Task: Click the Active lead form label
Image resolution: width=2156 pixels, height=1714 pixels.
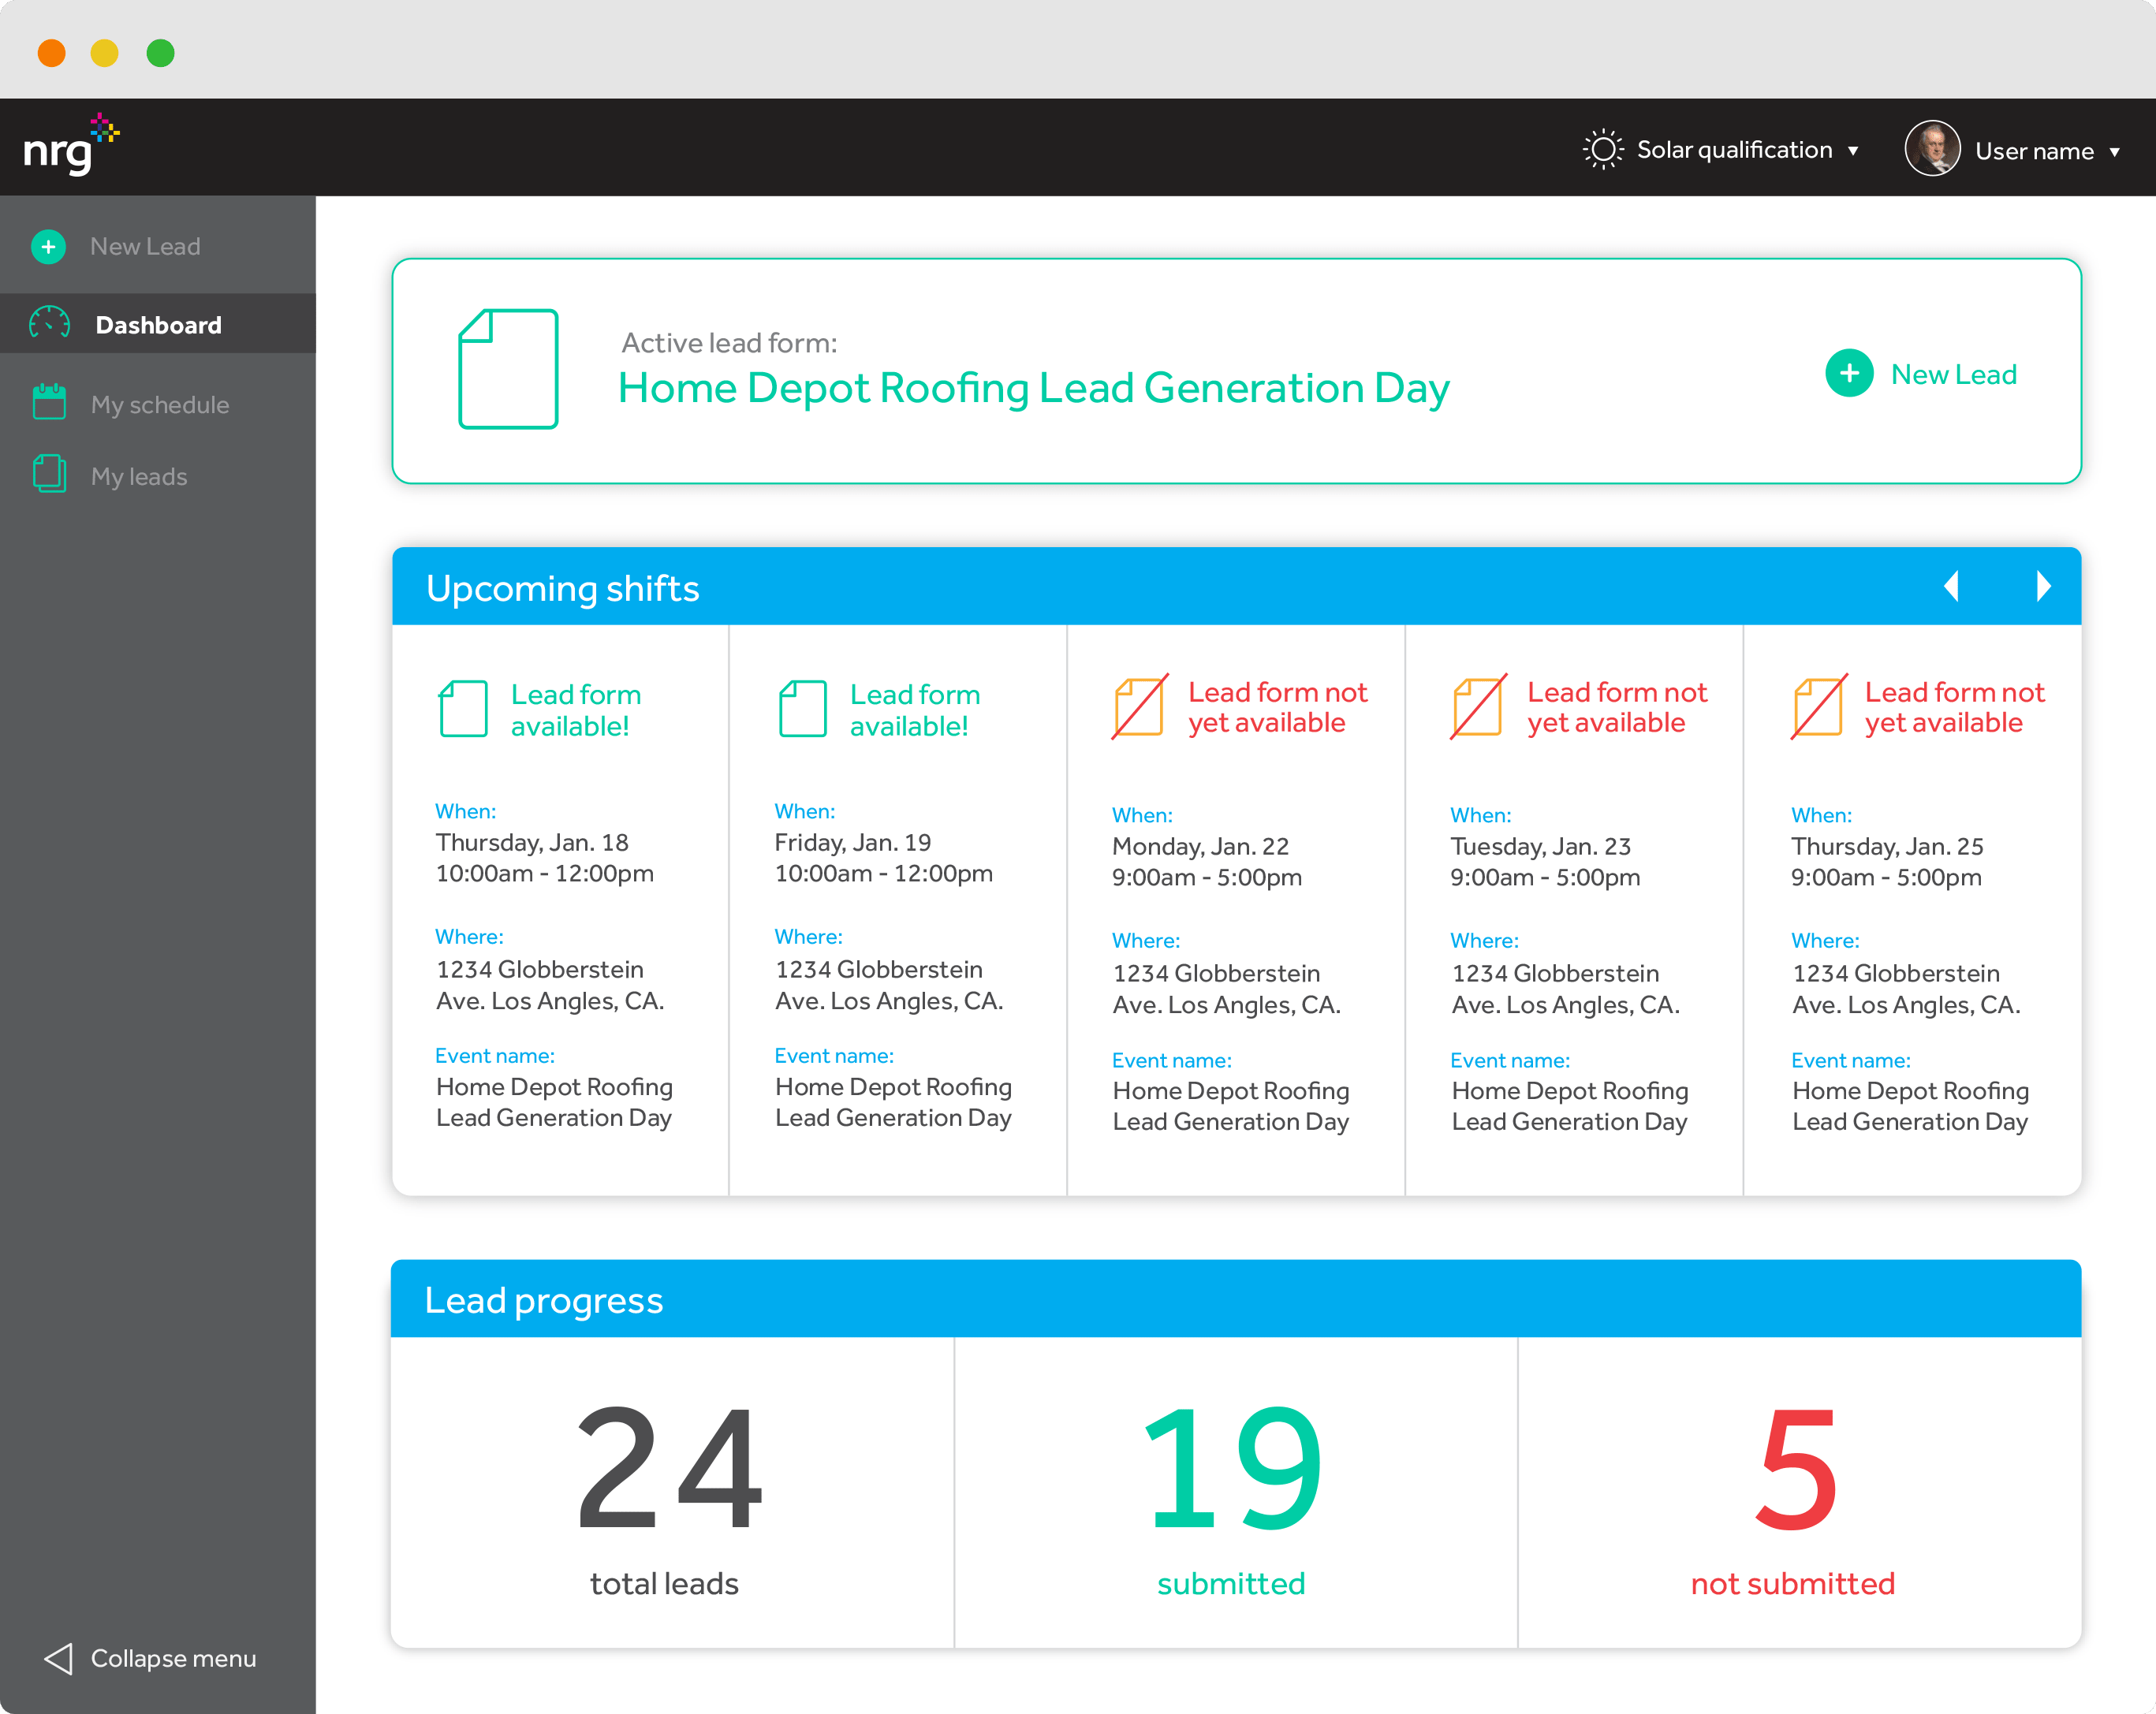Action: point(729,343)
